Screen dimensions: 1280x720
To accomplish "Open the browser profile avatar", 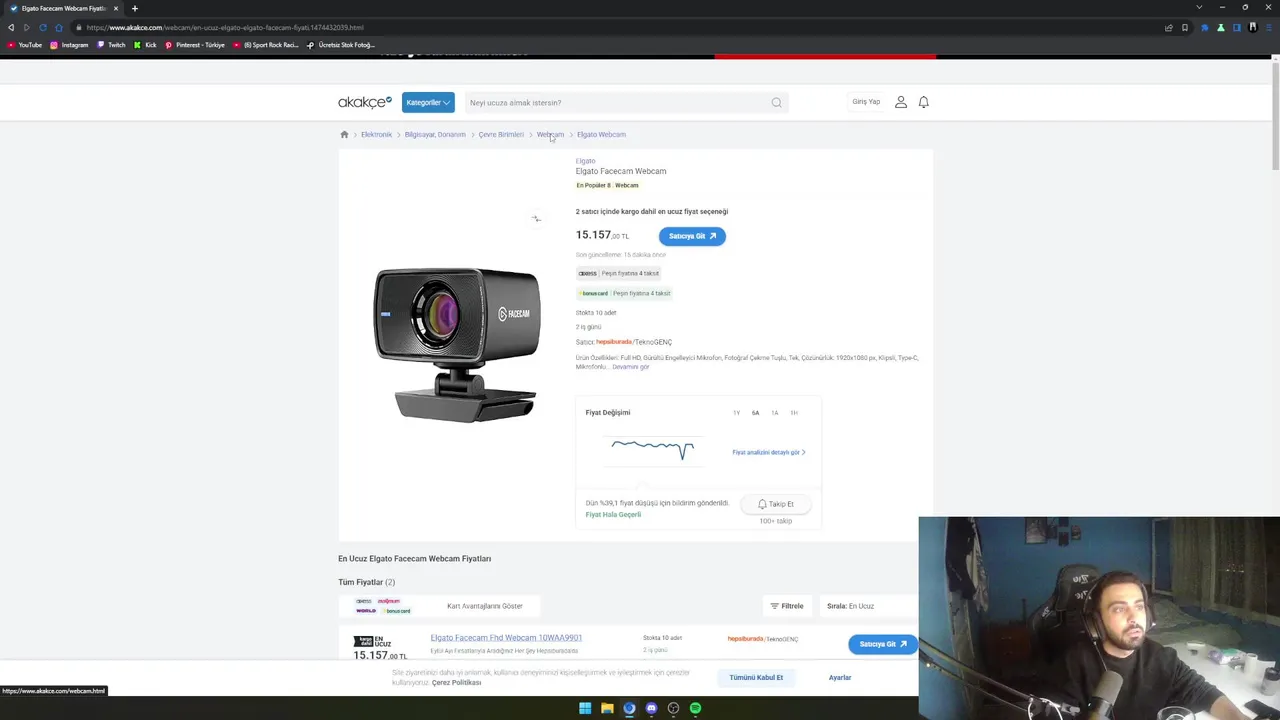I will click(1253, 27).
